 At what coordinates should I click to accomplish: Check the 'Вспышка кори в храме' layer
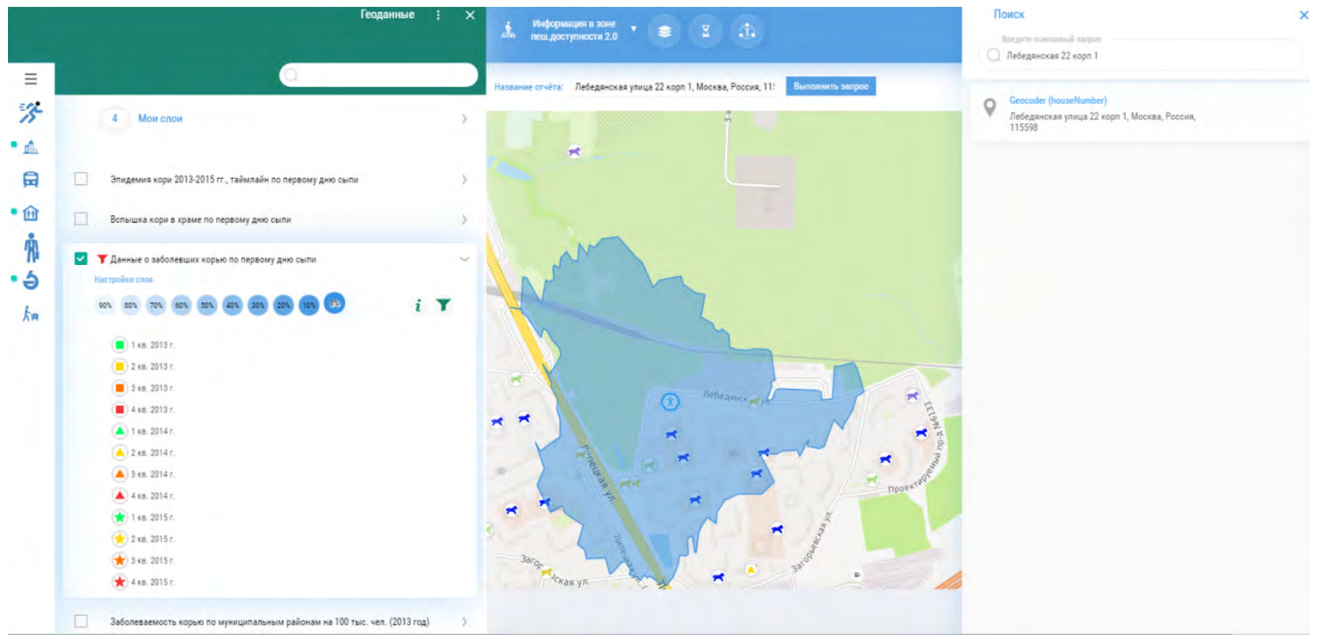point(81,219)
